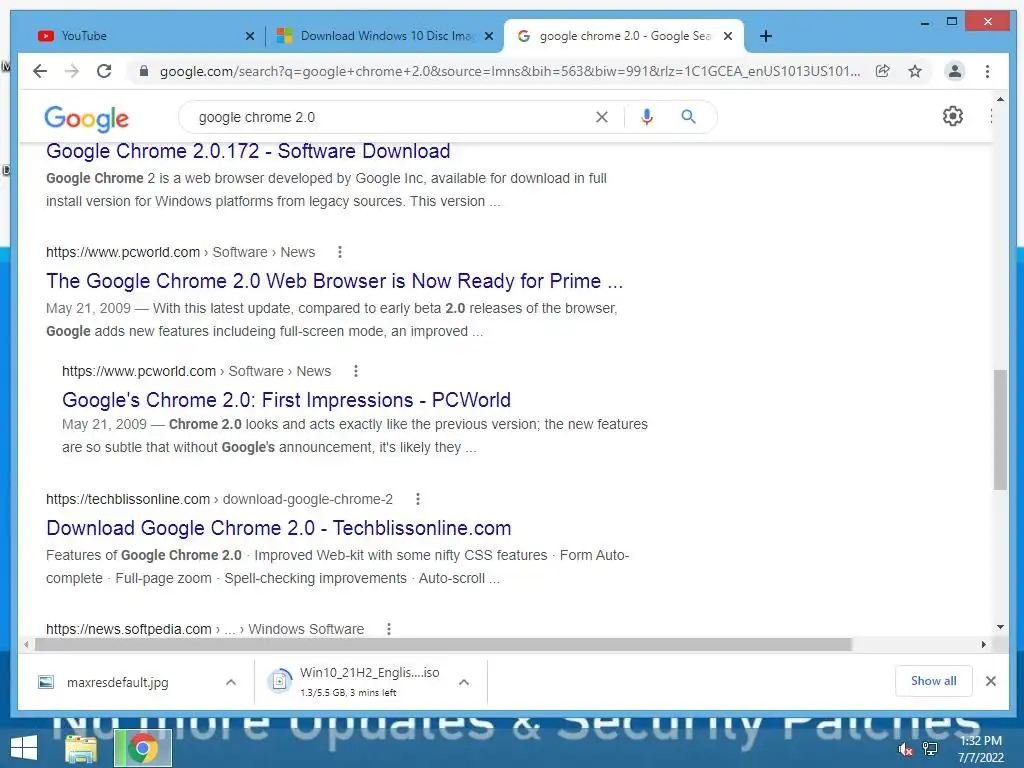Search by voice microphone icon
This screenshot has height=768, width=1024.
pos(647,117)
